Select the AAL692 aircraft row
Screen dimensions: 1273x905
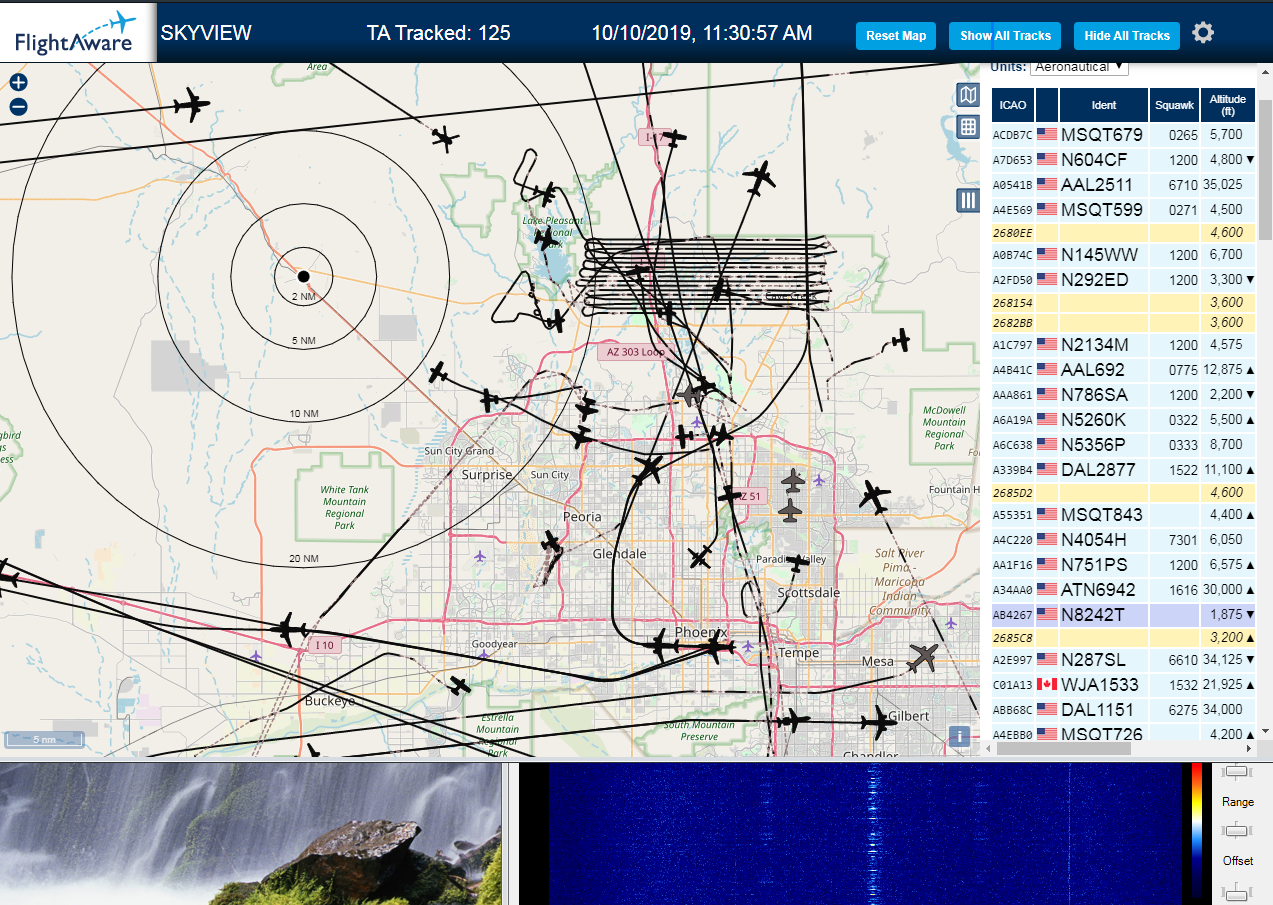point(1123,369)
